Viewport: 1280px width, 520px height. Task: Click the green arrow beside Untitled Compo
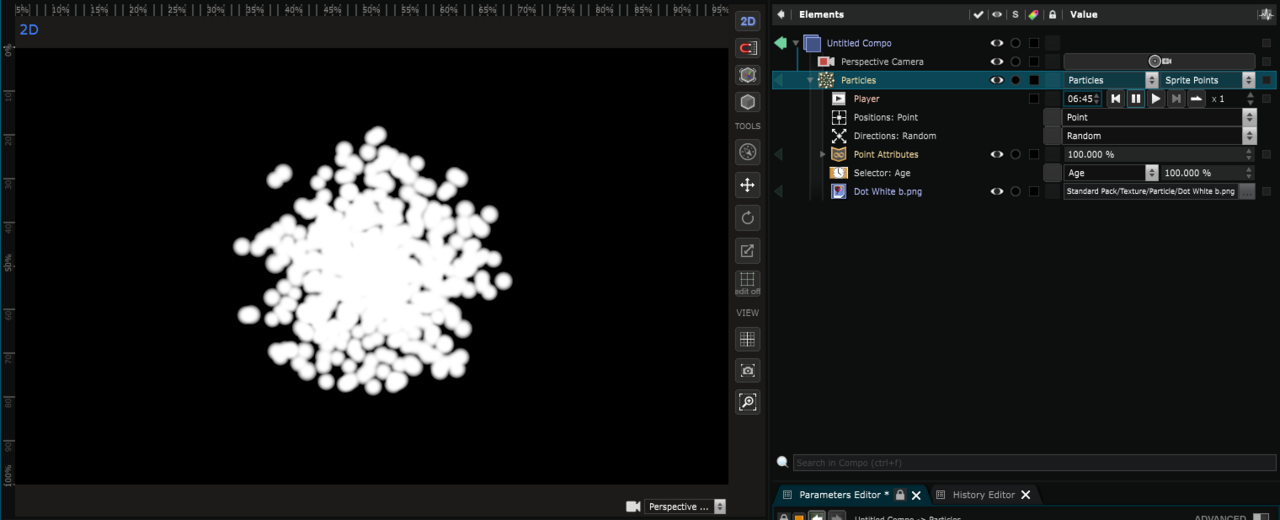click(x=781, y=43)
